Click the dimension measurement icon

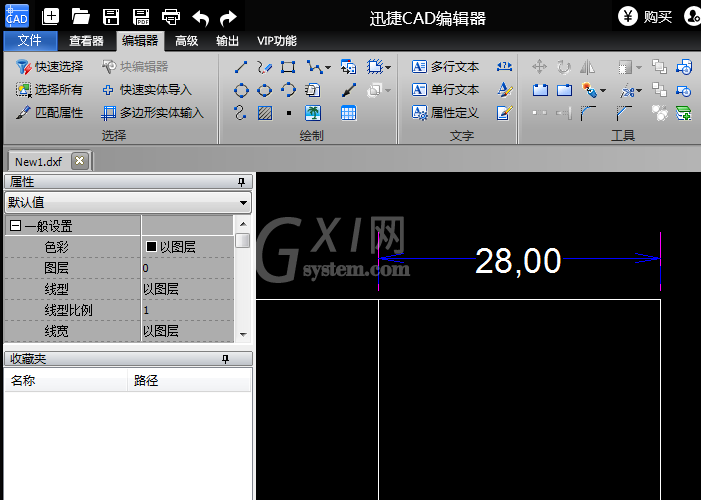[x=504, y=67]
